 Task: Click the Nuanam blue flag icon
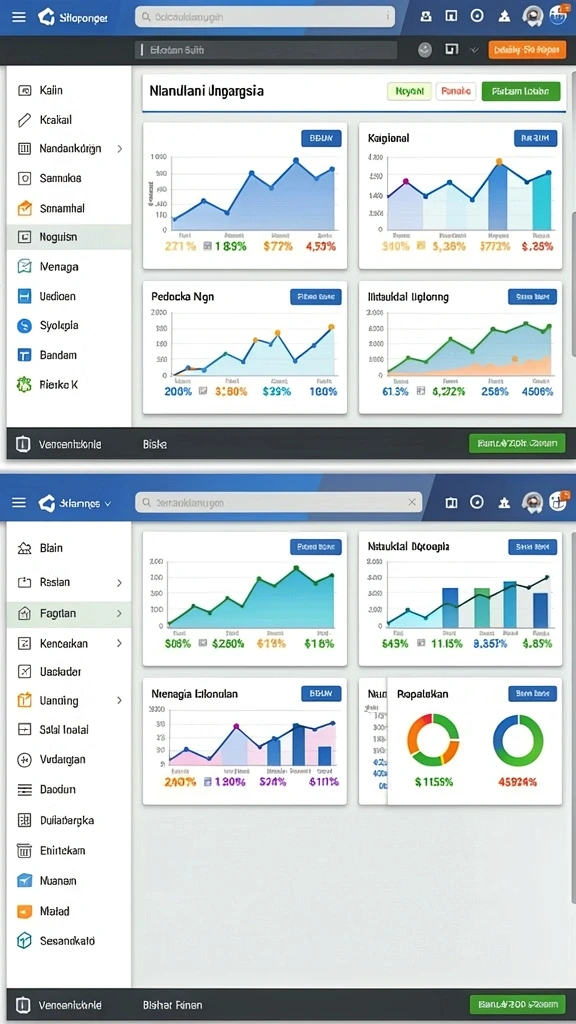coord(24,880)
